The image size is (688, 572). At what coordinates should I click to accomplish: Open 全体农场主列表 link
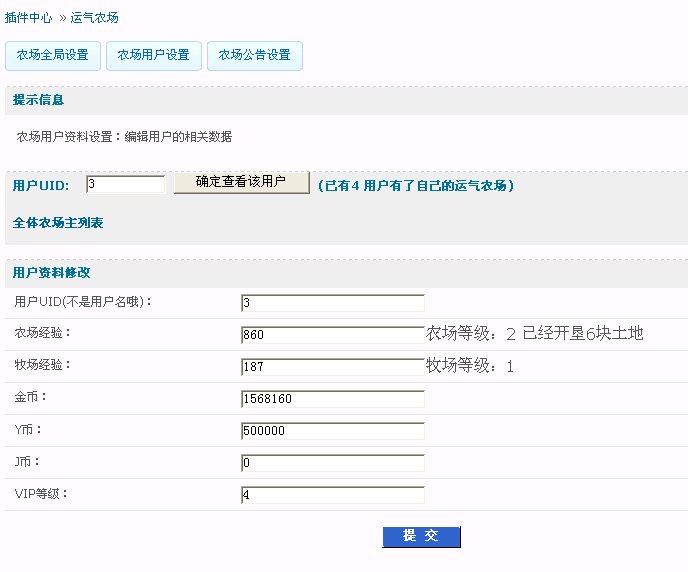(x=58, y=222)
